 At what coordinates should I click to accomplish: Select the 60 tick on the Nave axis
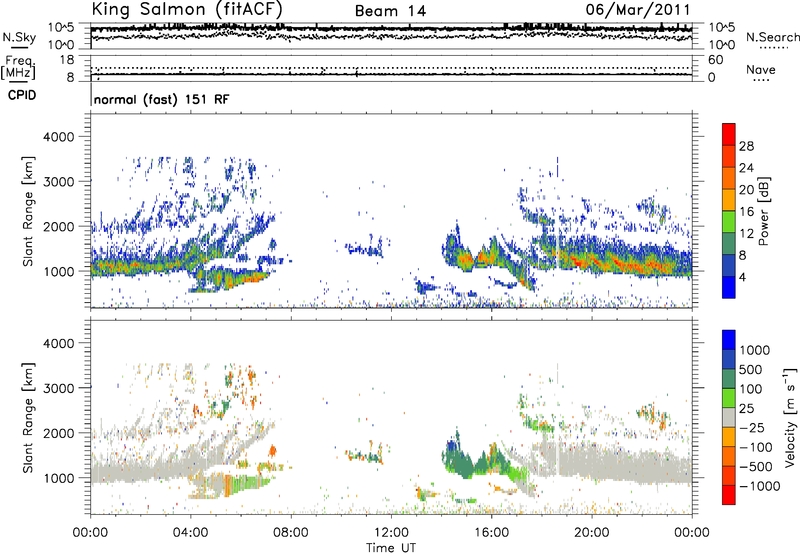point(715,60)
